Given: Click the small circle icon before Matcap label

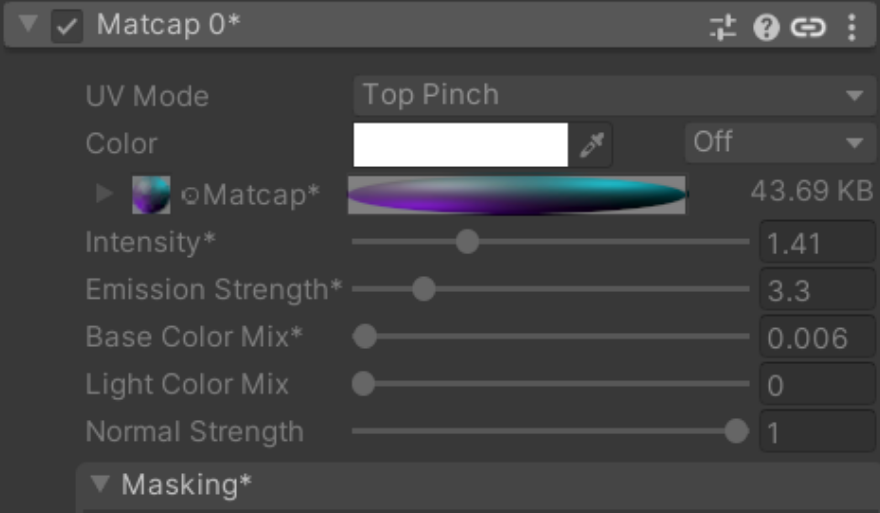Looking at the screenshot, I should click(x=190, y=195).
